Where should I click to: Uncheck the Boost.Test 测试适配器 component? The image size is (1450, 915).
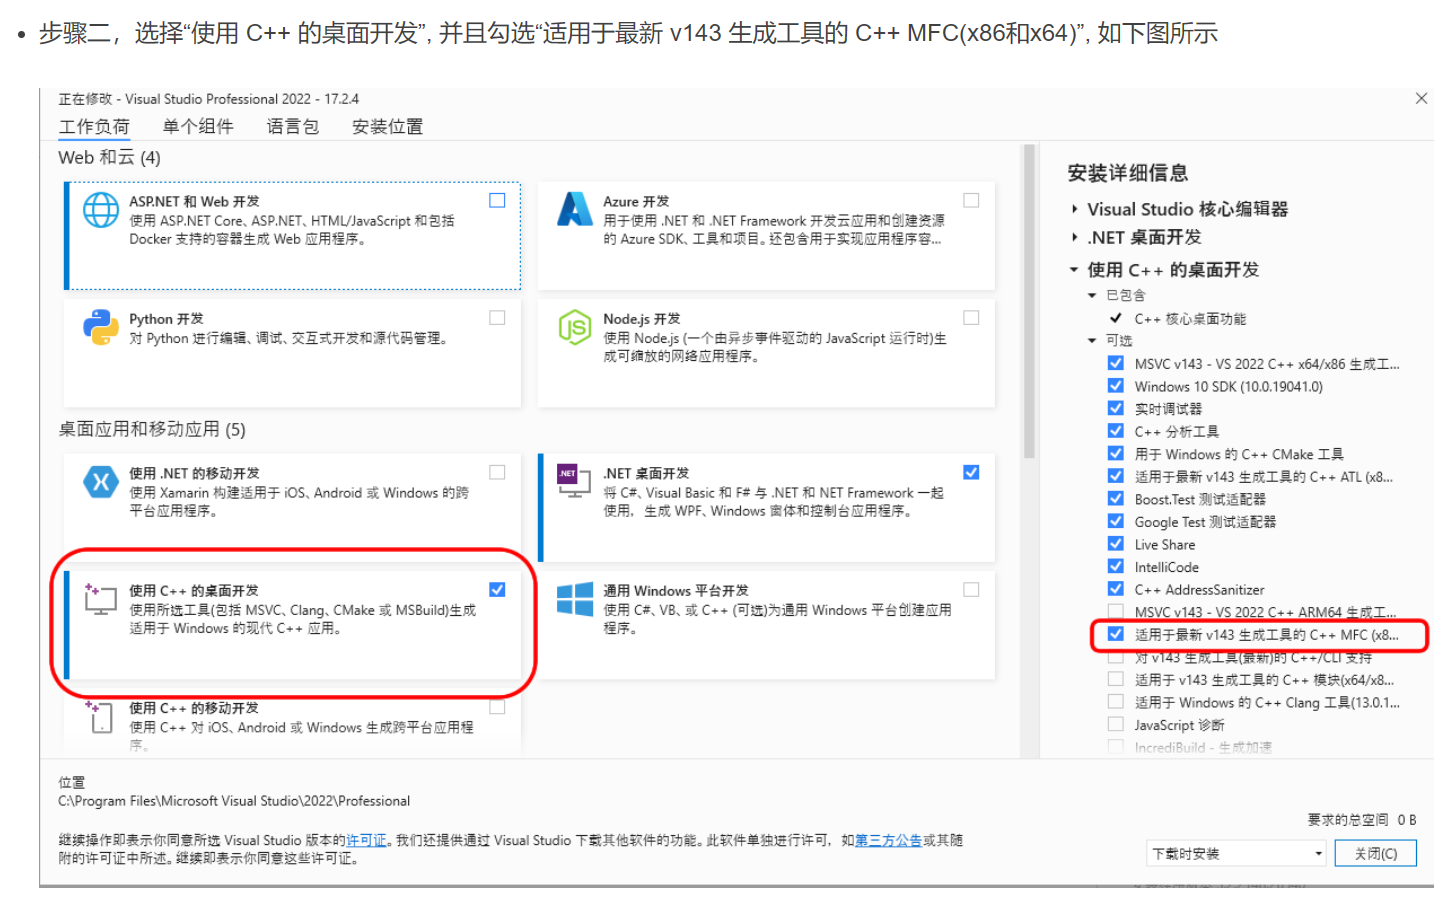[x=1116, y=499]
